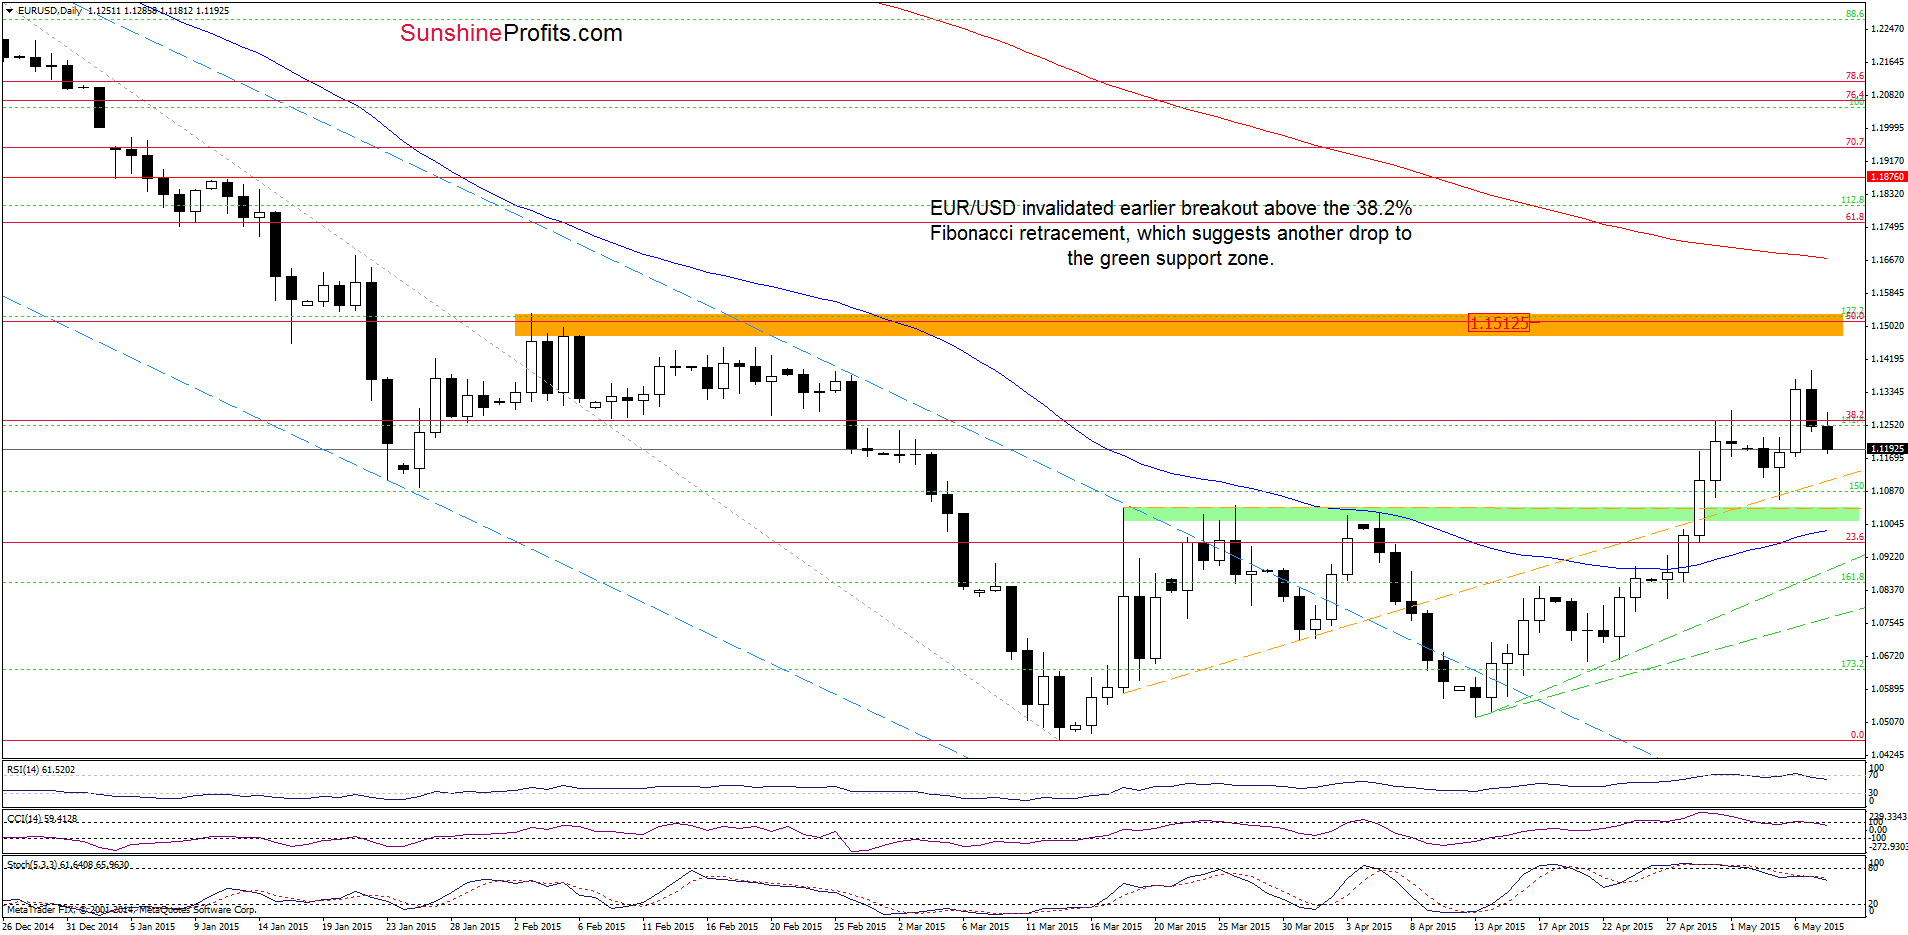Click the 20 Feb 2015 date label

(x=796, y=927)
